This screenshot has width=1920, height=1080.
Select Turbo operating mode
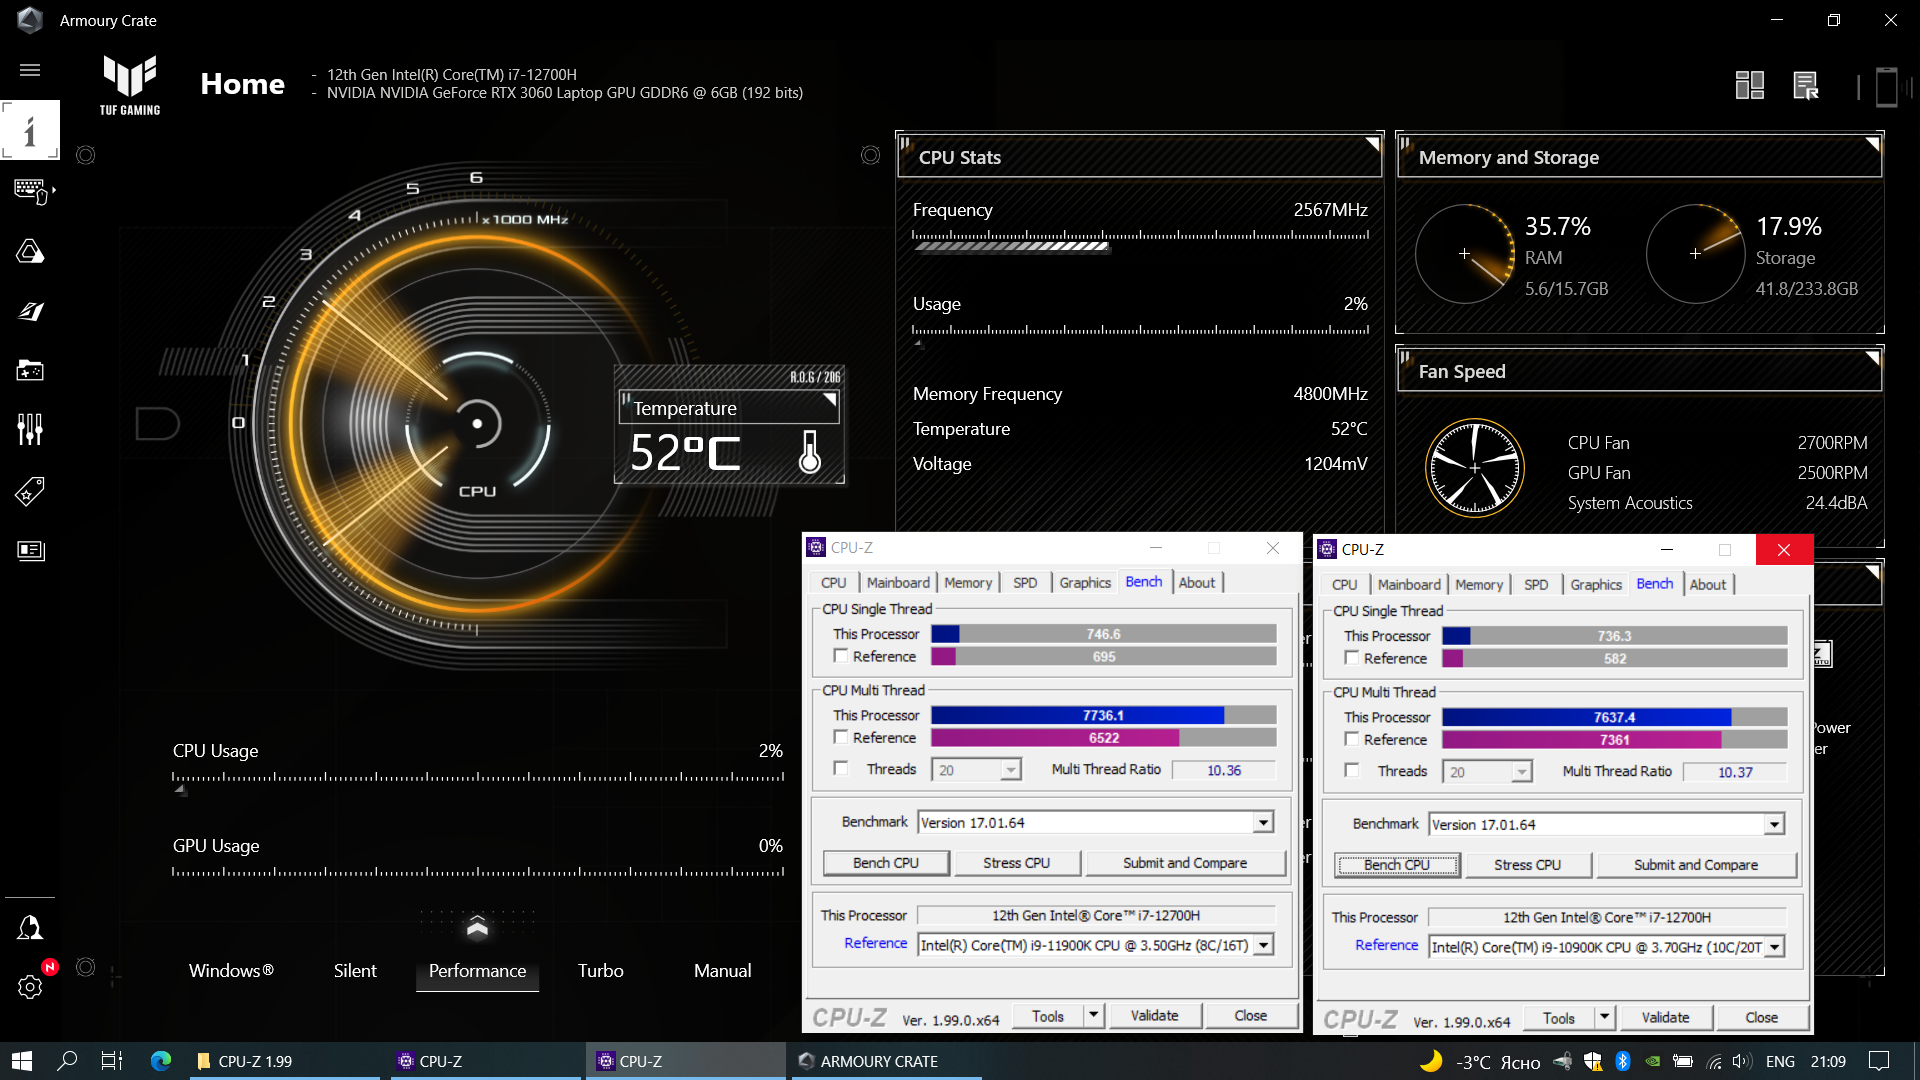tap(600, 971)
